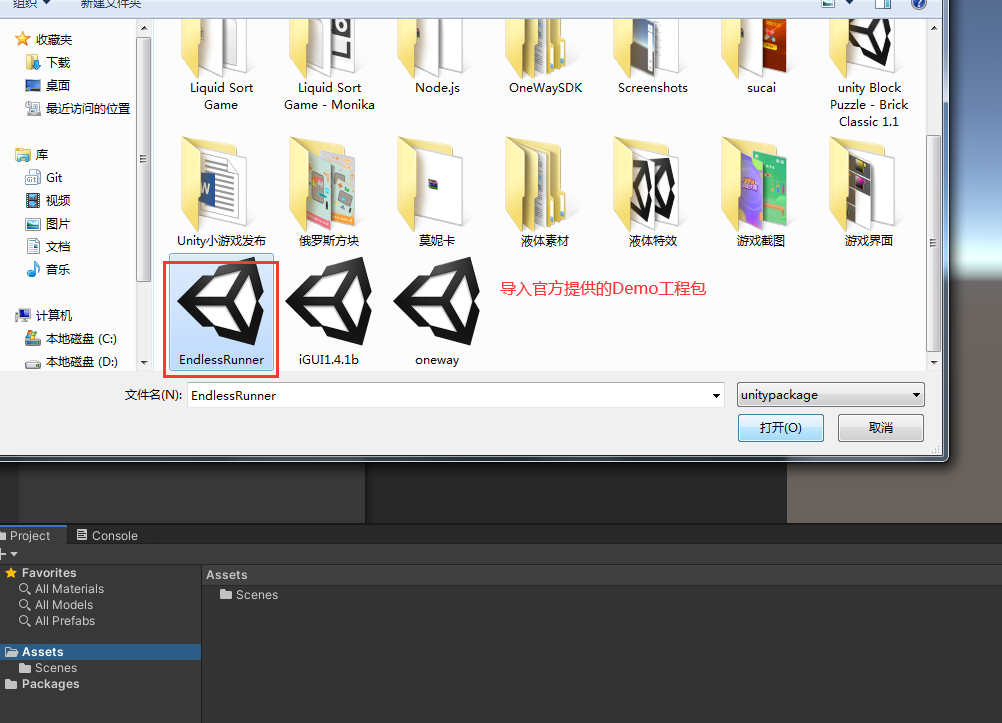Select the EndlessRunner unity package file
This screenshot has height=723, width=1002.
221,313
